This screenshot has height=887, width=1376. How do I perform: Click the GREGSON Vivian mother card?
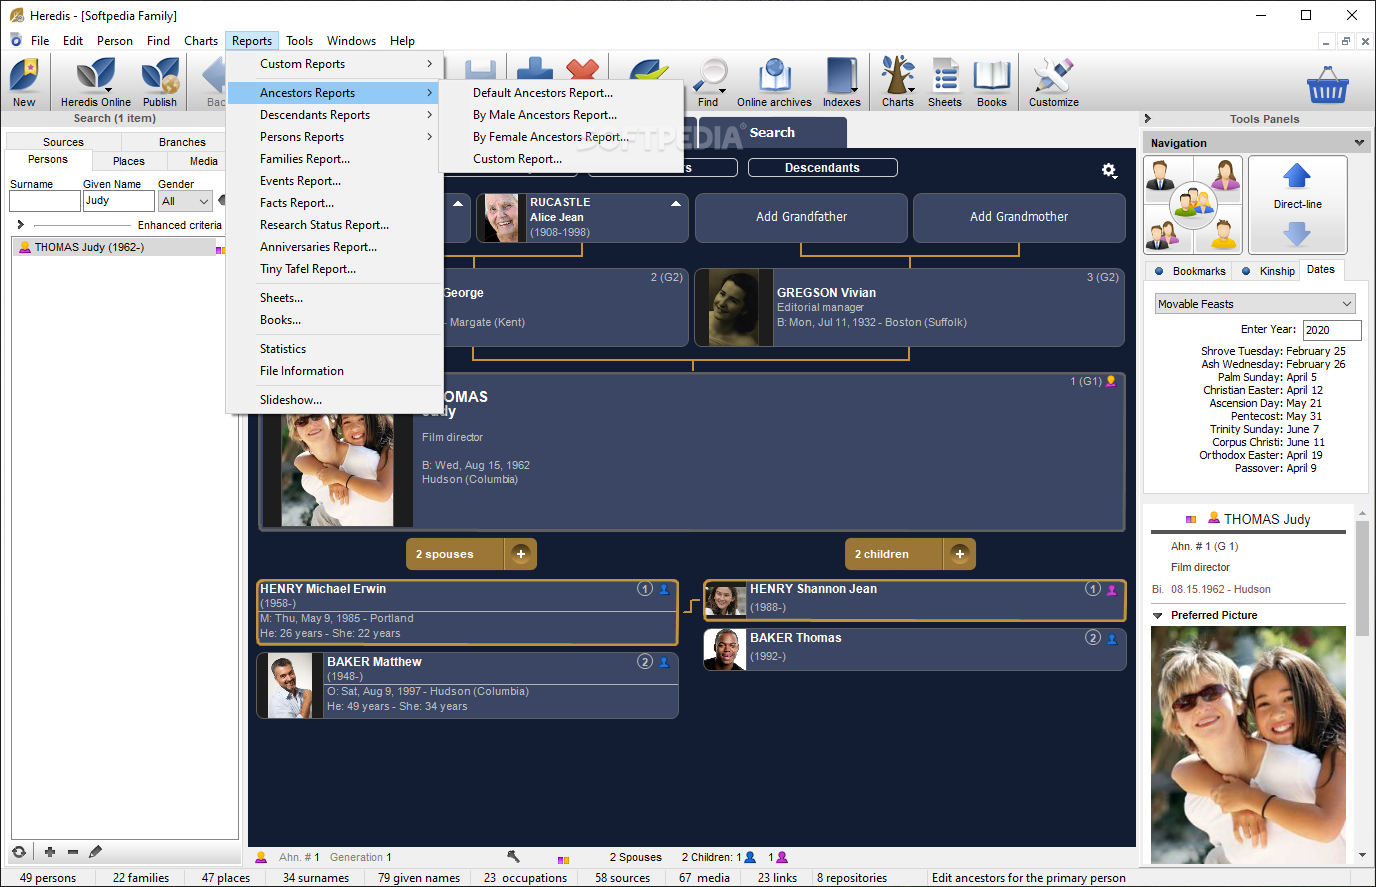coord(910,308)
